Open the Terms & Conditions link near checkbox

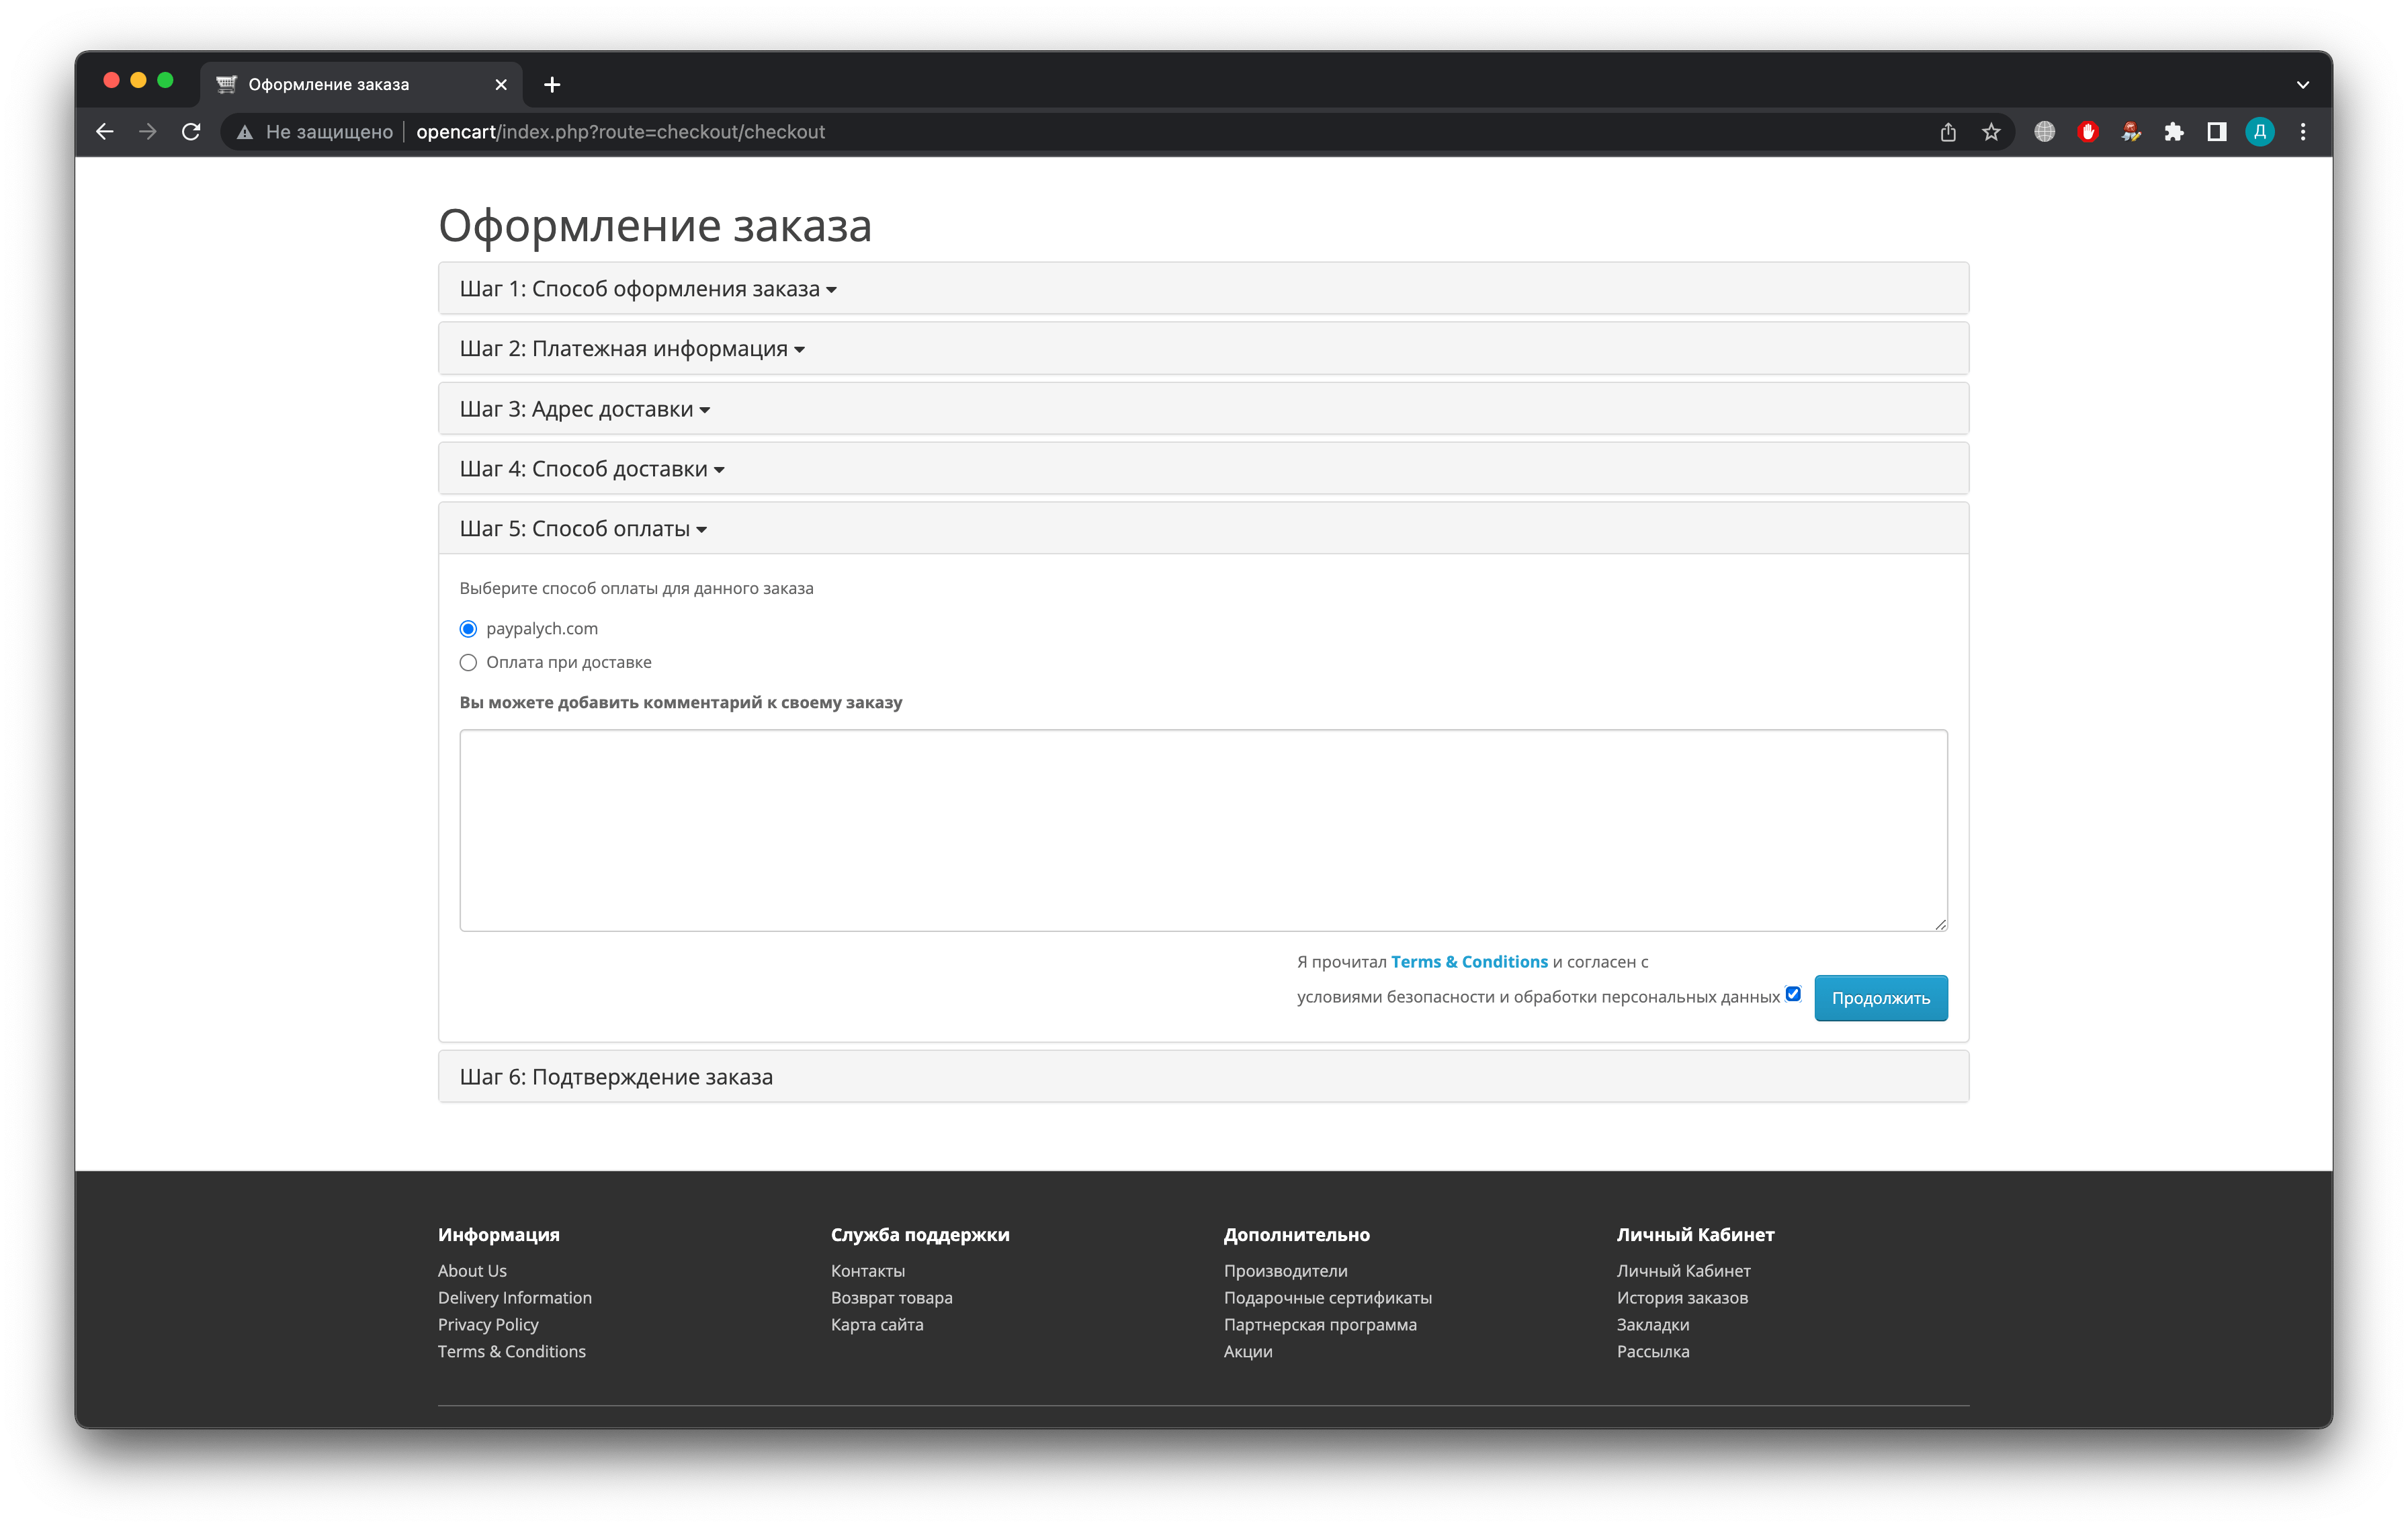click(x=1468, y=962)
